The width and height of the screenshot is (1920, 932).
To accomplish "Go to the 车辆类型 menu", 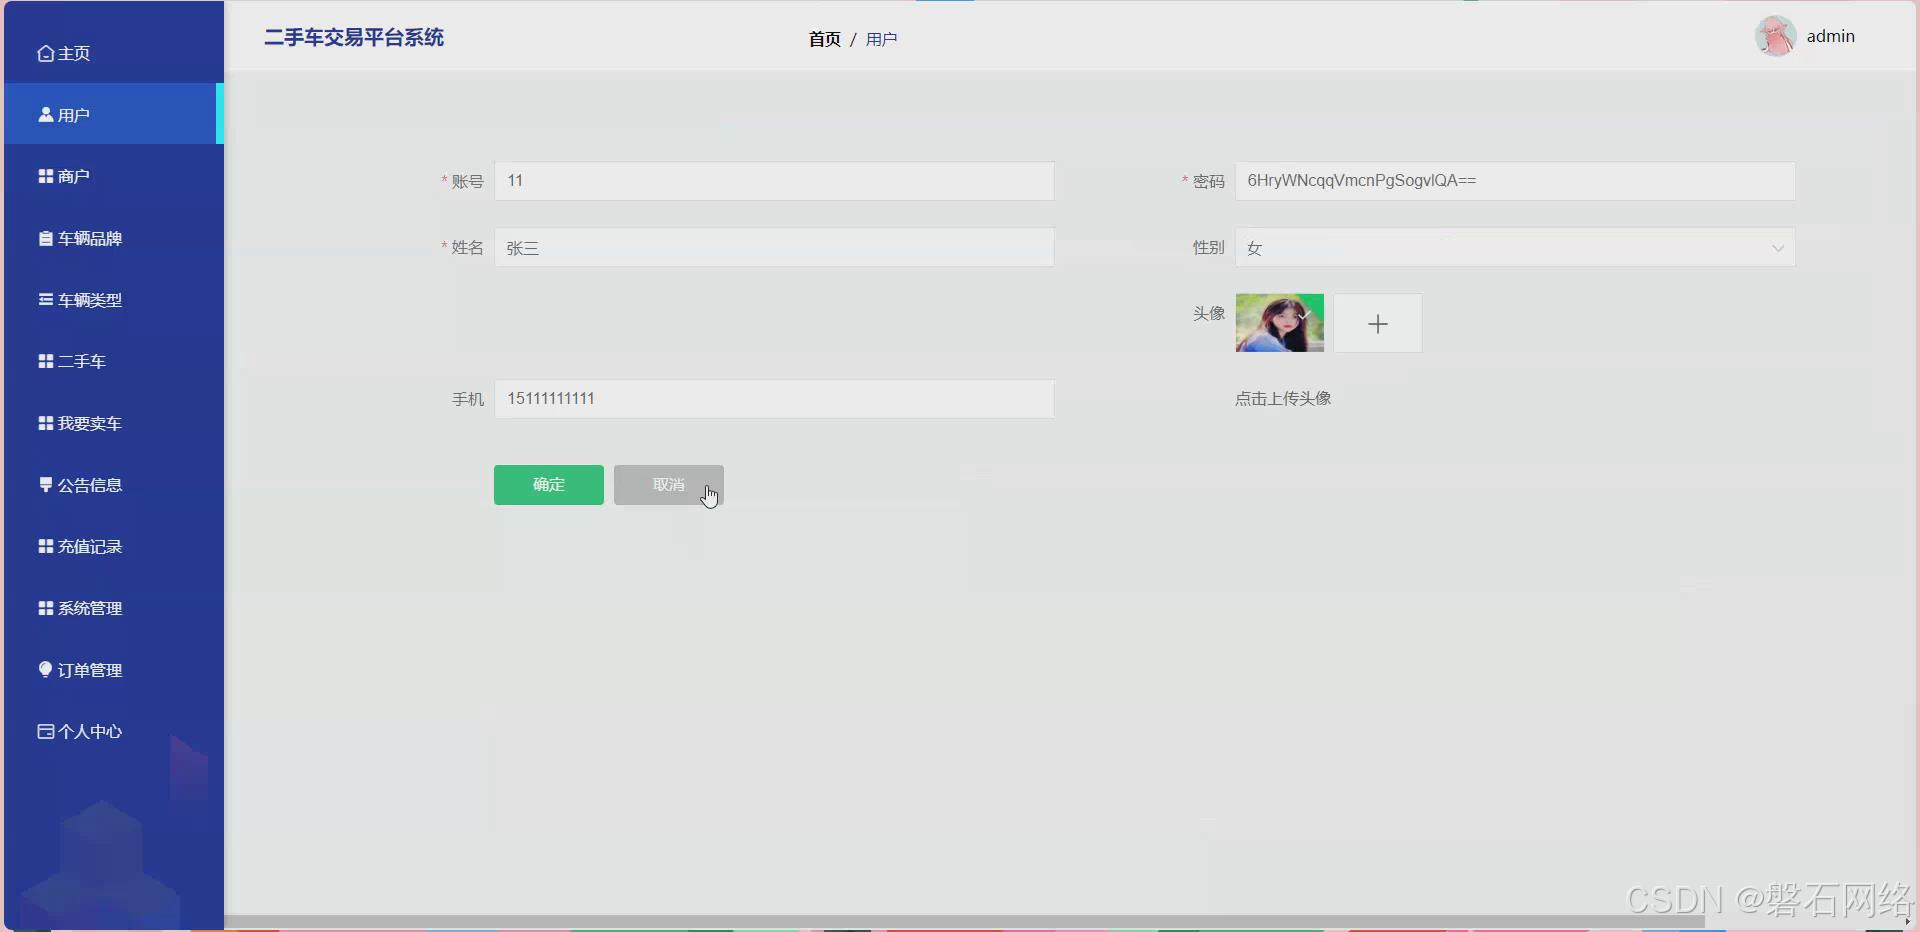I will tap(114, 300).
